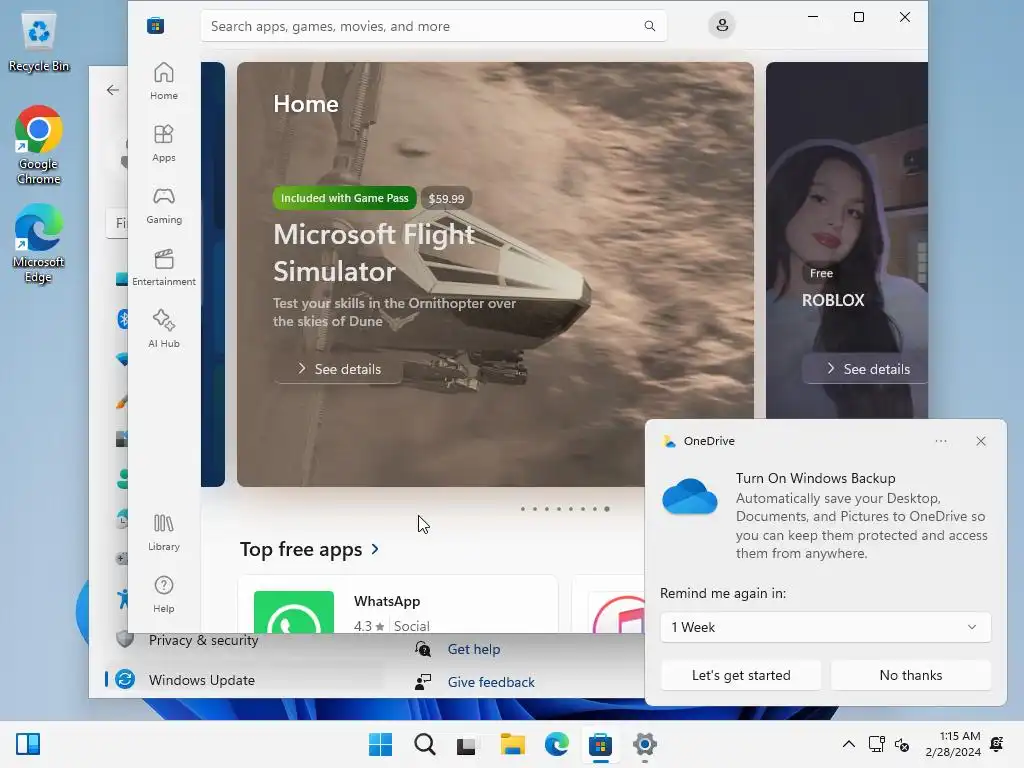The height and width of the screenshot is (768, 1024).
Task: Click Let's get started in OneDrive prompt
Action: pos(741,675)
